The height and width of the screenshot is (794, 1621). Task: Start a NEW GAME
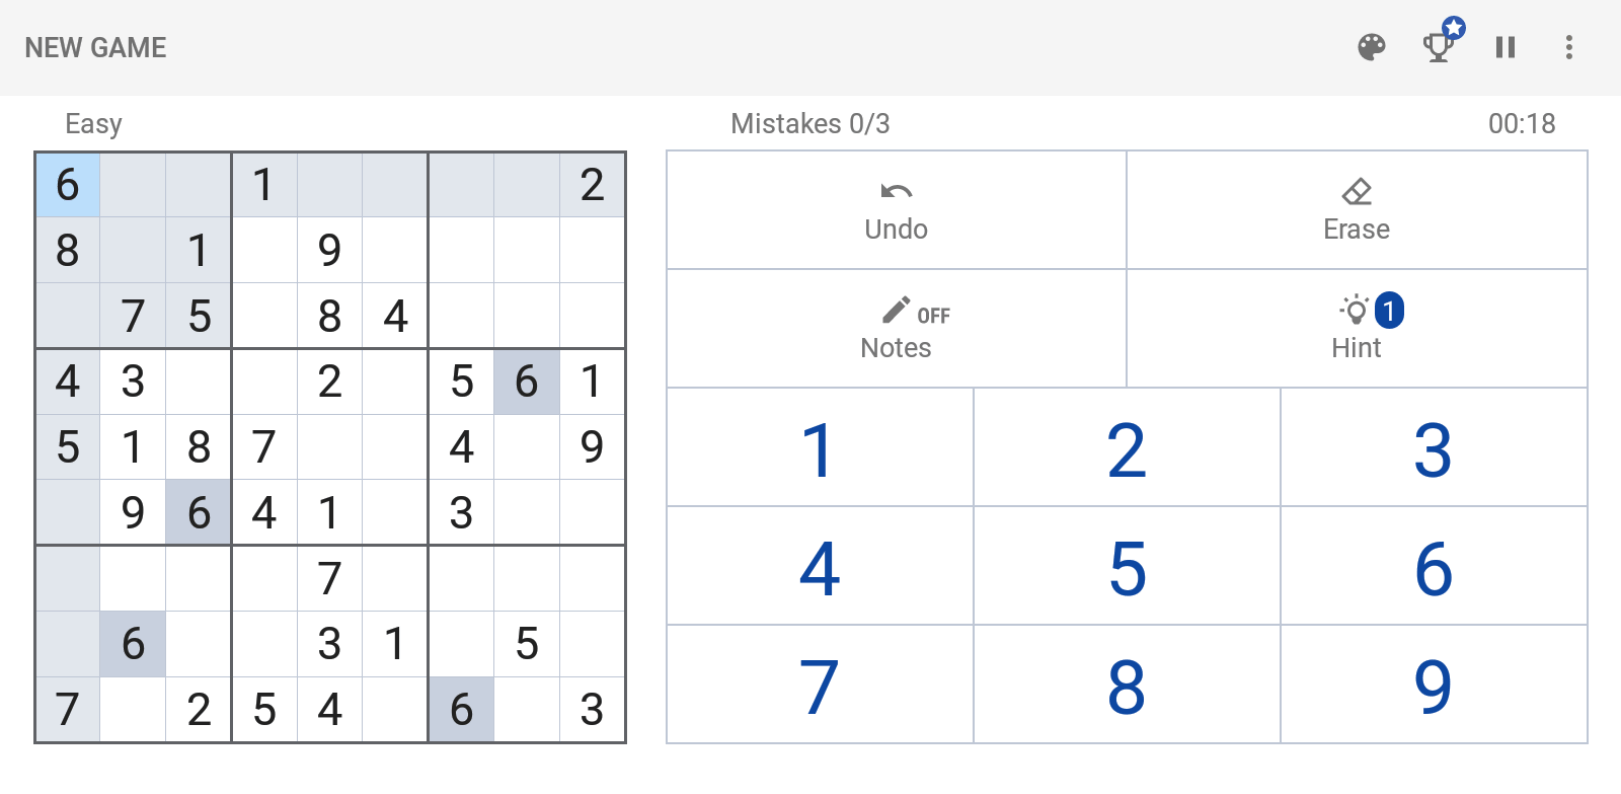96,47
